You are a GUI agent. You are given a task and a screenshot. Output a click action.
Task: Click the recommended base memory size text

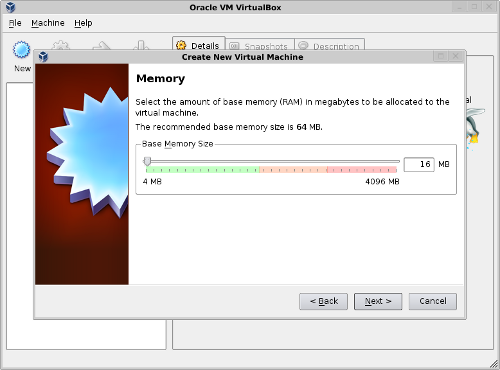click(x=229, y=127)
